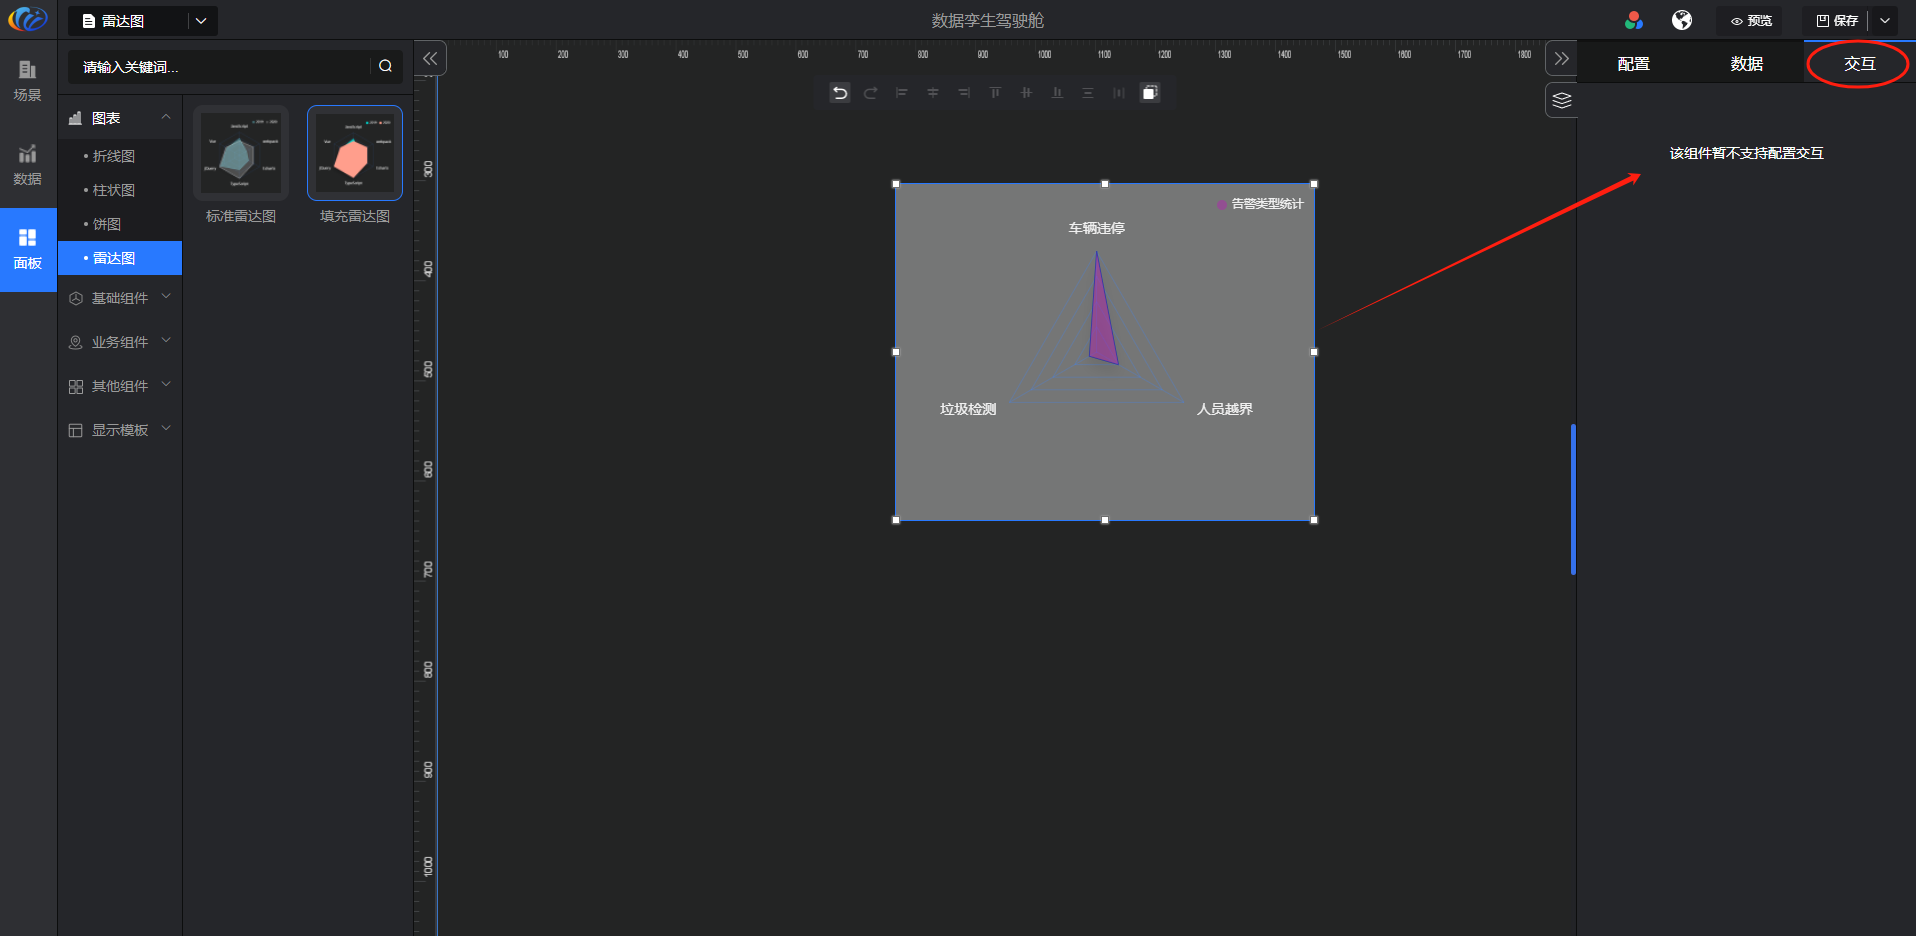
Task: Click the 保存 save button
Action: point(1837,20)
